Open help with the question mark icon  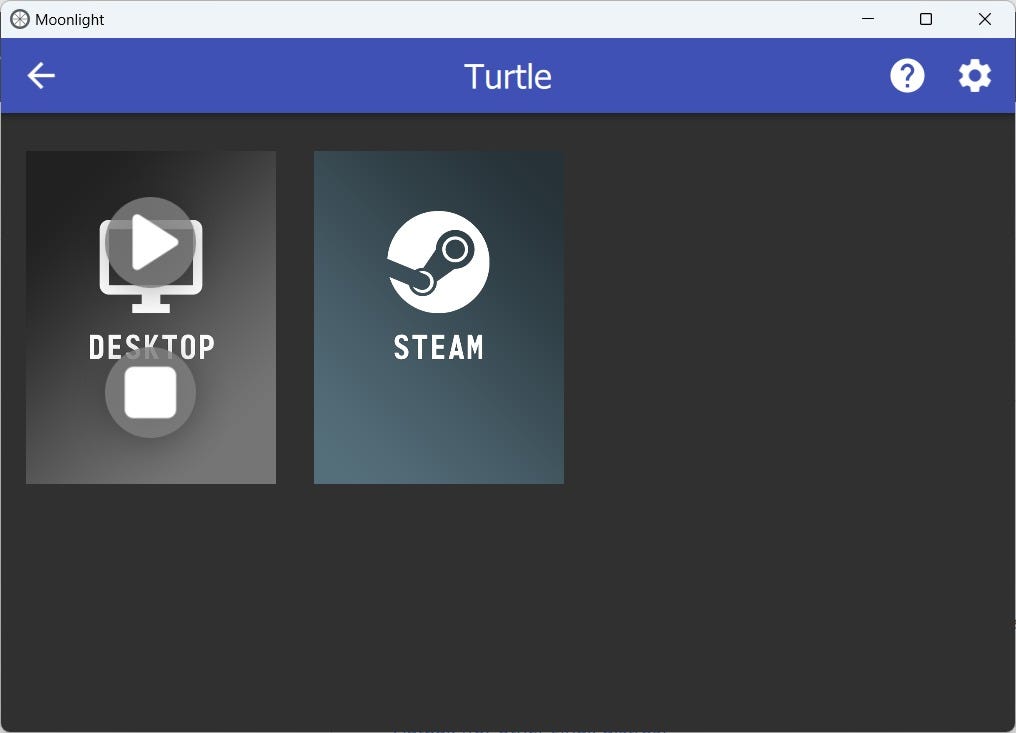coord(907,76)
